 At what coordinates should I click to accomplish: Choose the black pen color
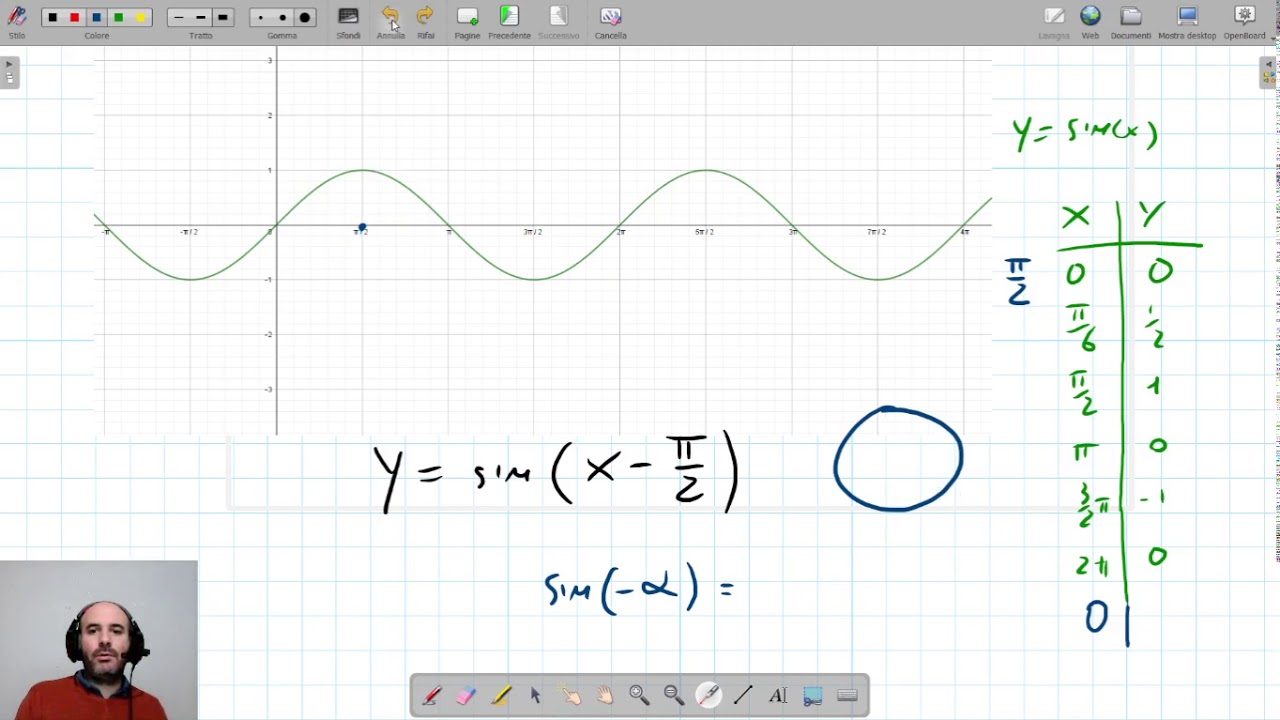point(53,18)
